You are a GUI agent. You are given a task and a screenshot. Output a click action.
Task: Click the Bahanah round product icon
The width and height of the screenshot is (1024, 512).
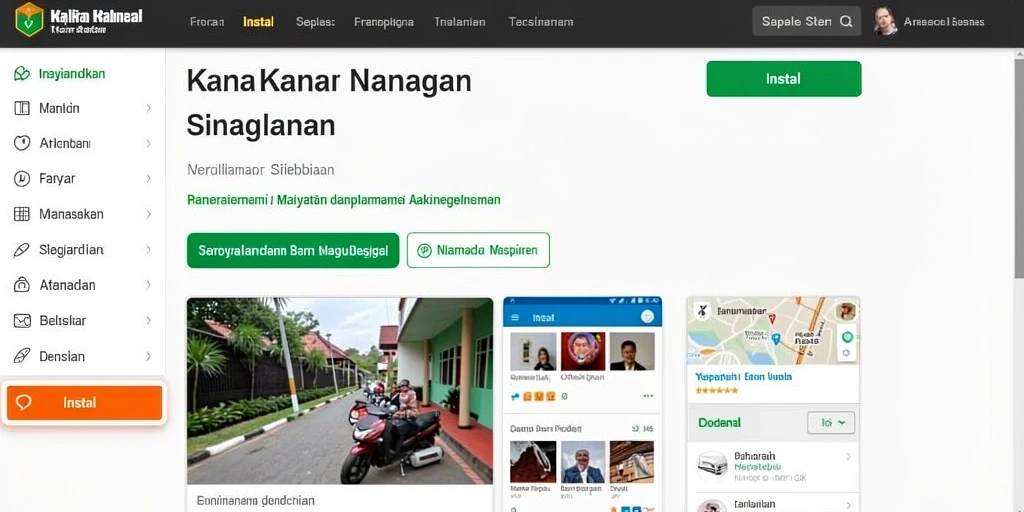click(x=712, y=466)
